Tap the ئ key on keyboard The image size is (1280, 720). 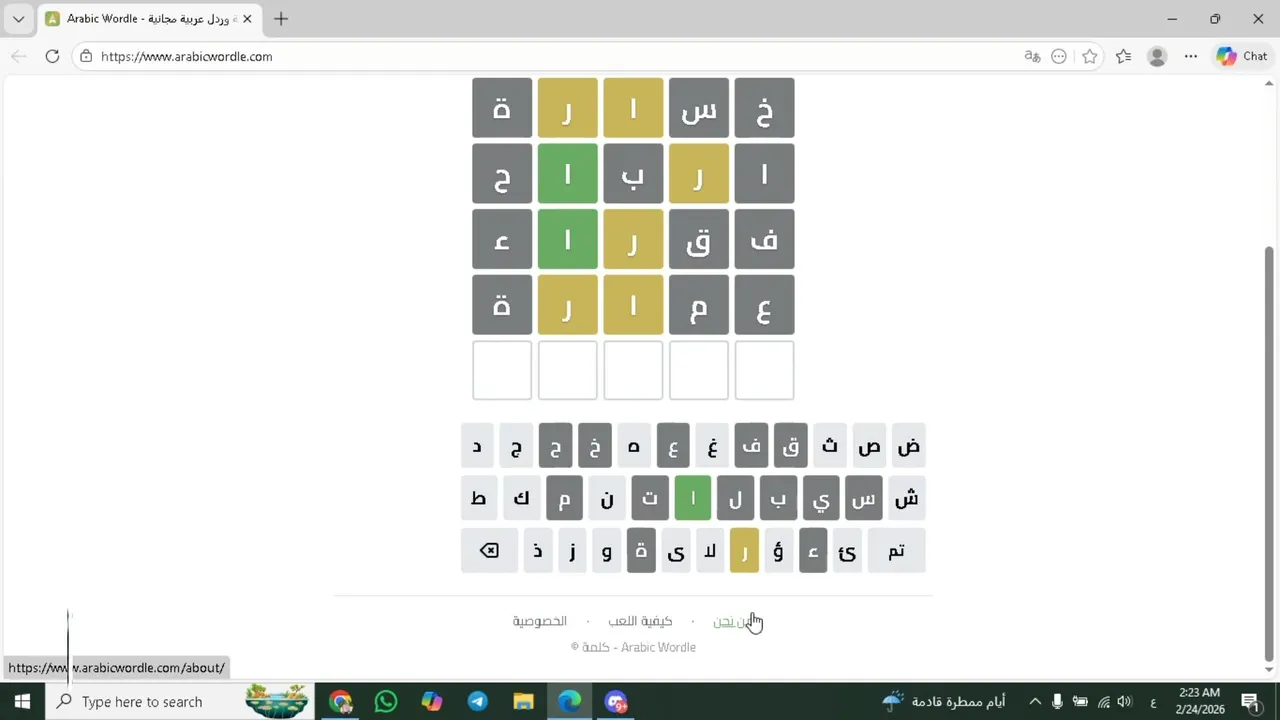click(847, 551)
